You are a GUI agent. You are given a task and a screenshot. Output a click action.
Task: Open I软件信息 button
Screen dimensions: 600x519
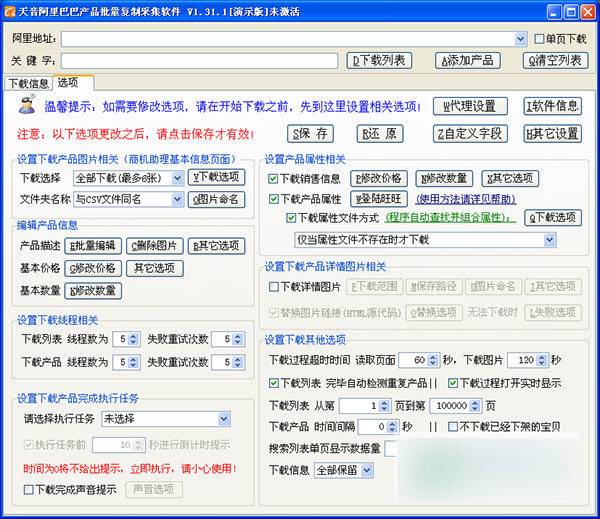552,106
